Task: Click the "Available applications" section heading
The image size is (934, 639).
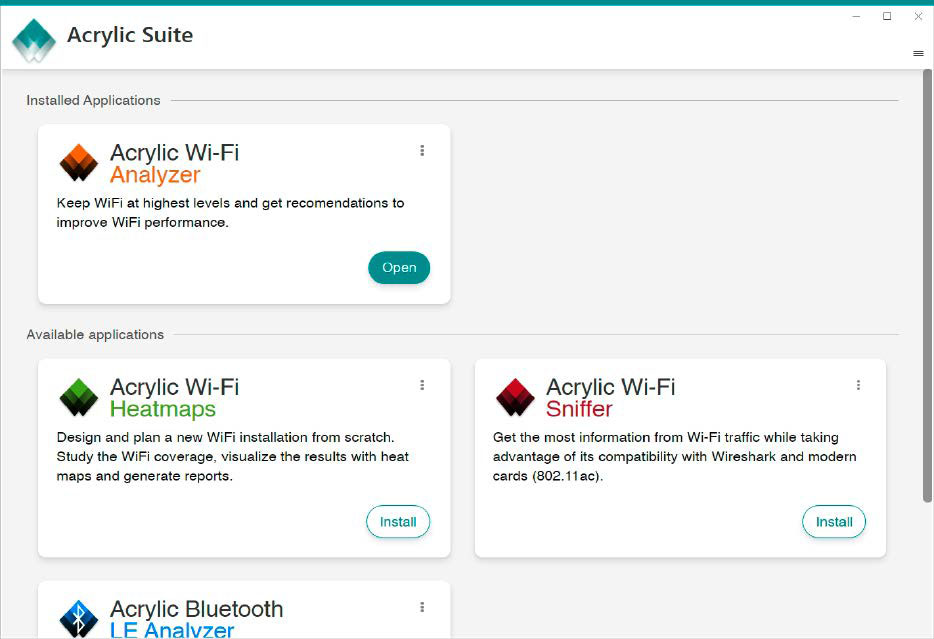Action: [x=95, y=335]
